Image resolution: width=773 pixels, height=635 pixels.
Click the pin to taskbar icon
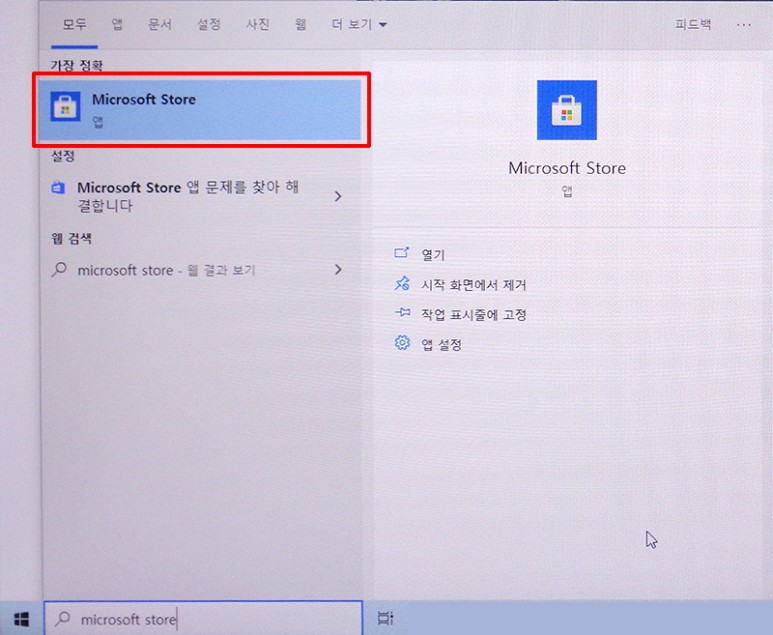point(402,312)
